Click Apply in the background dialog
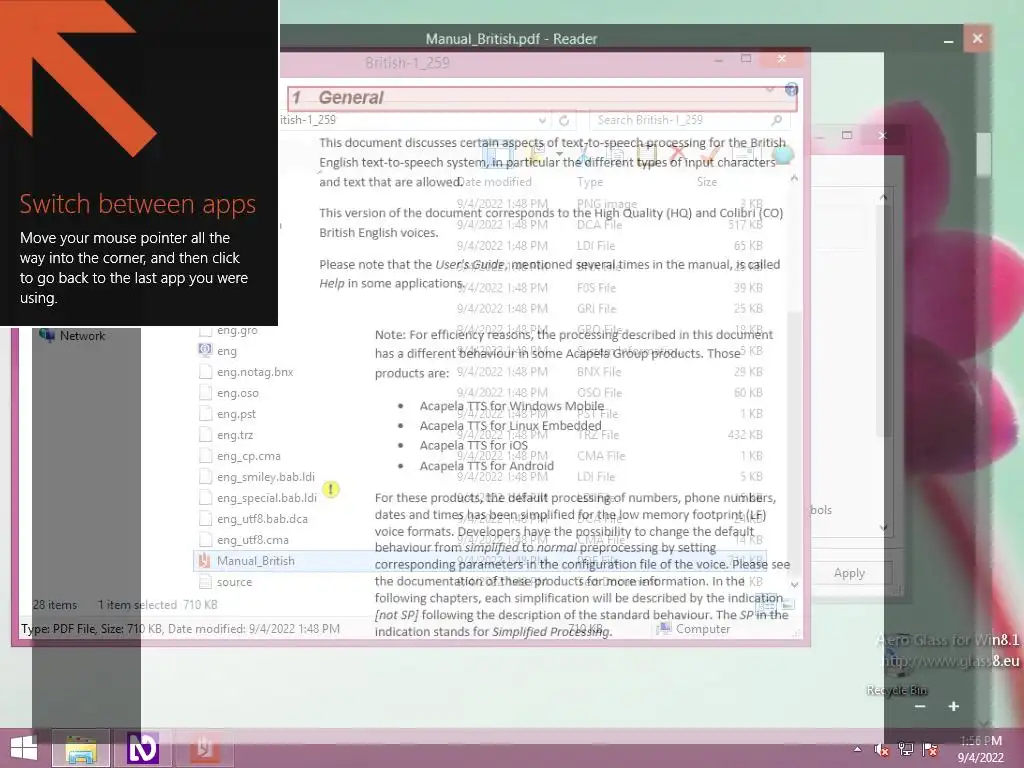Viewport: 1024px width, 768px height. click(x=849, y=573)
